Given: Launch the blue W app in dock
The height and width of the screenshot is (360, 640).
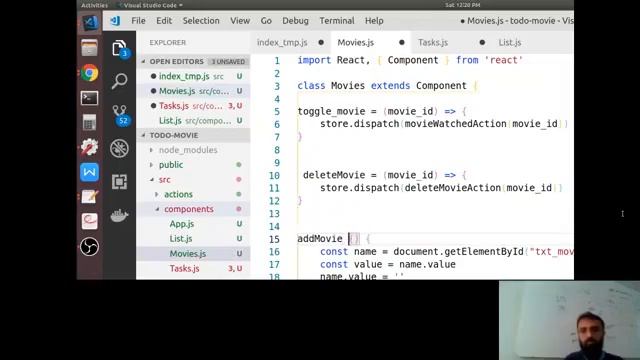Looking at the screenshot, I should [89, 172].
